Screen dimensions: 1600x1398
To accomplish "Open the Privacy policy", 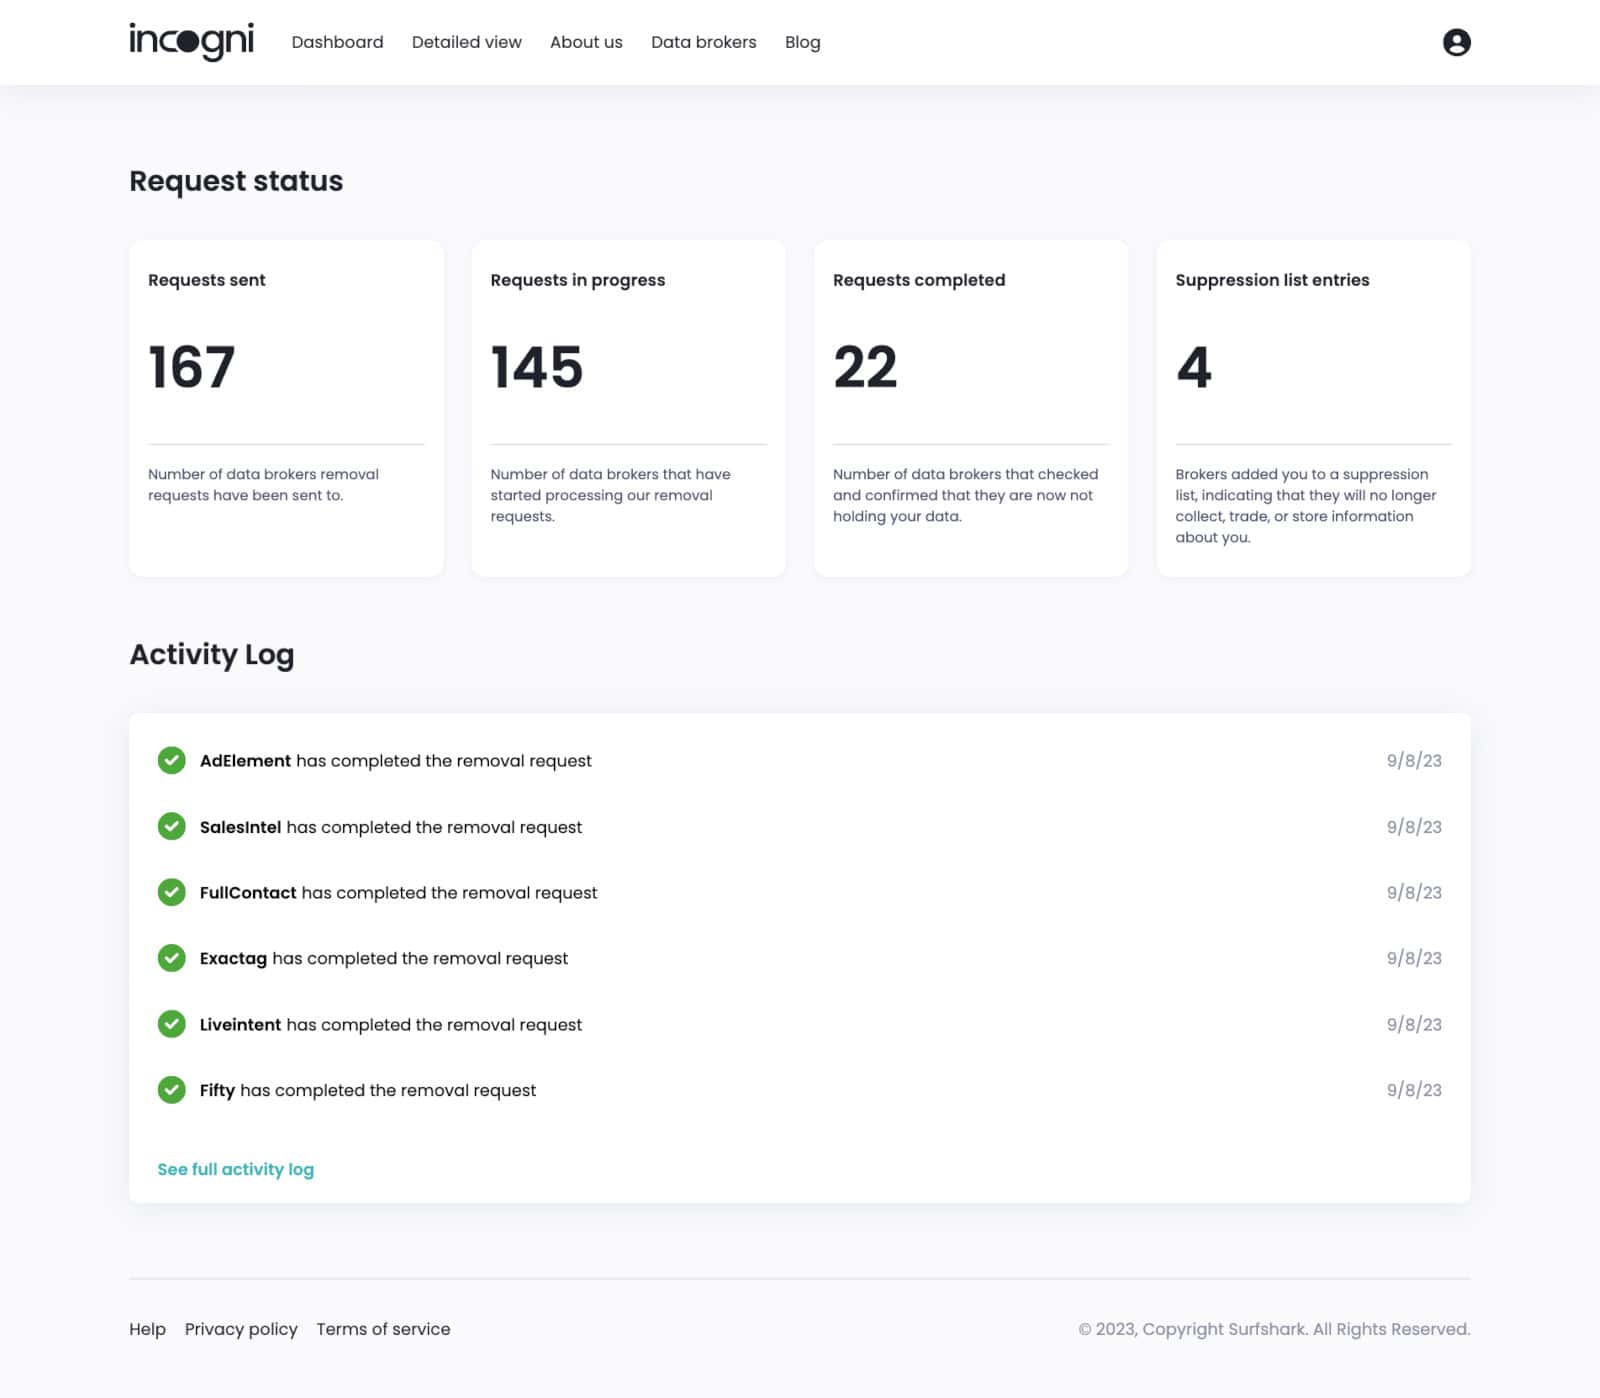I will (x=241, y=1329).
